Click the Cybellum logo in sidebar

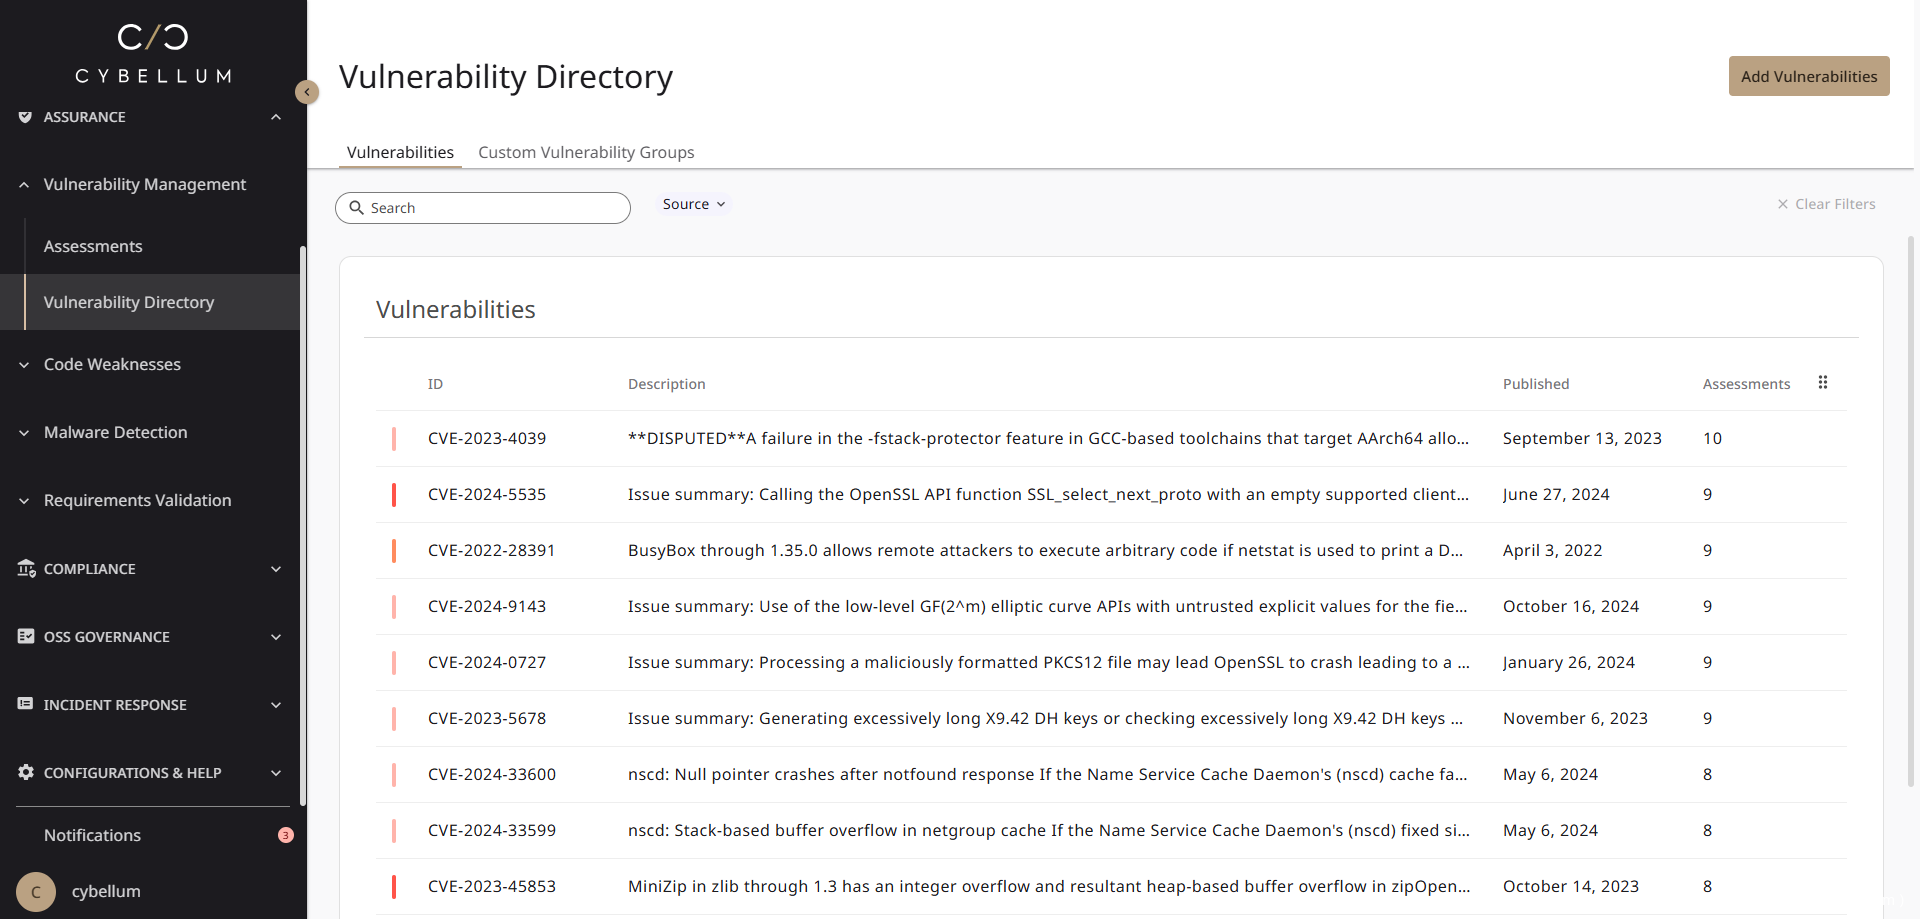point(153,54)
